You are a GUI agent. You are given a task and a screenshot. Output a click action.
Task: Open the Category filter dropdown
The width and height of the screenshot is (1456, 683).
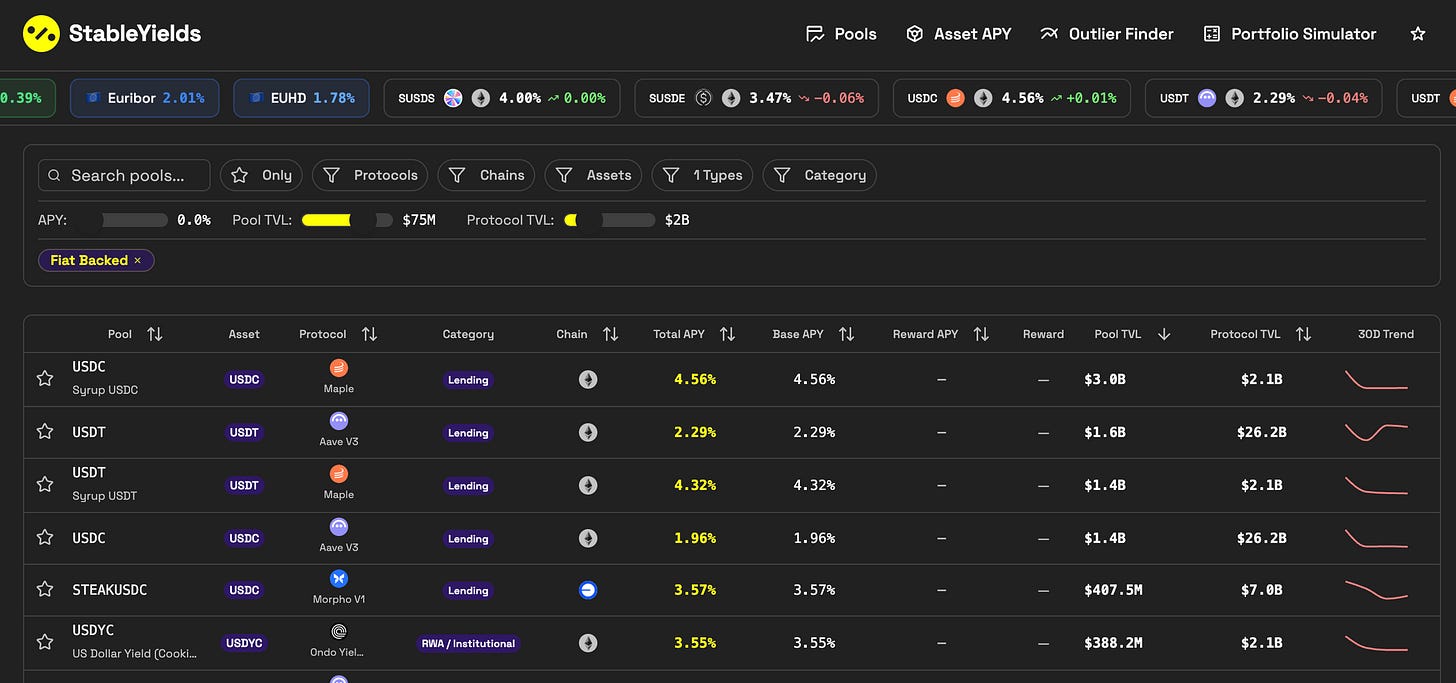tap(820, 175)
